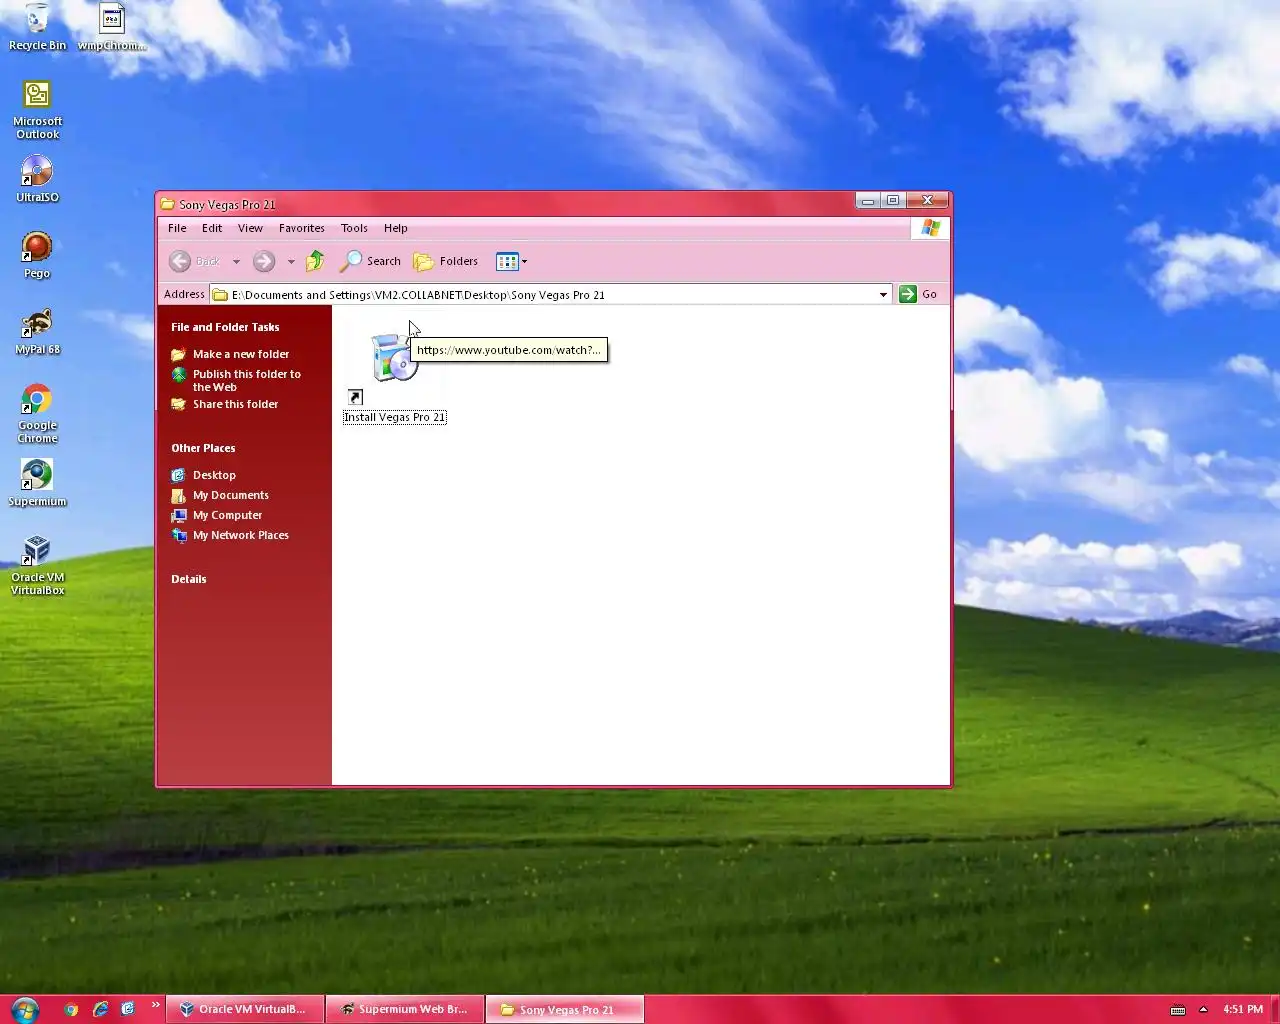This screenshot has height=1024, width=1280.
Task: Open the Tools menu
Action: point(354,228)
